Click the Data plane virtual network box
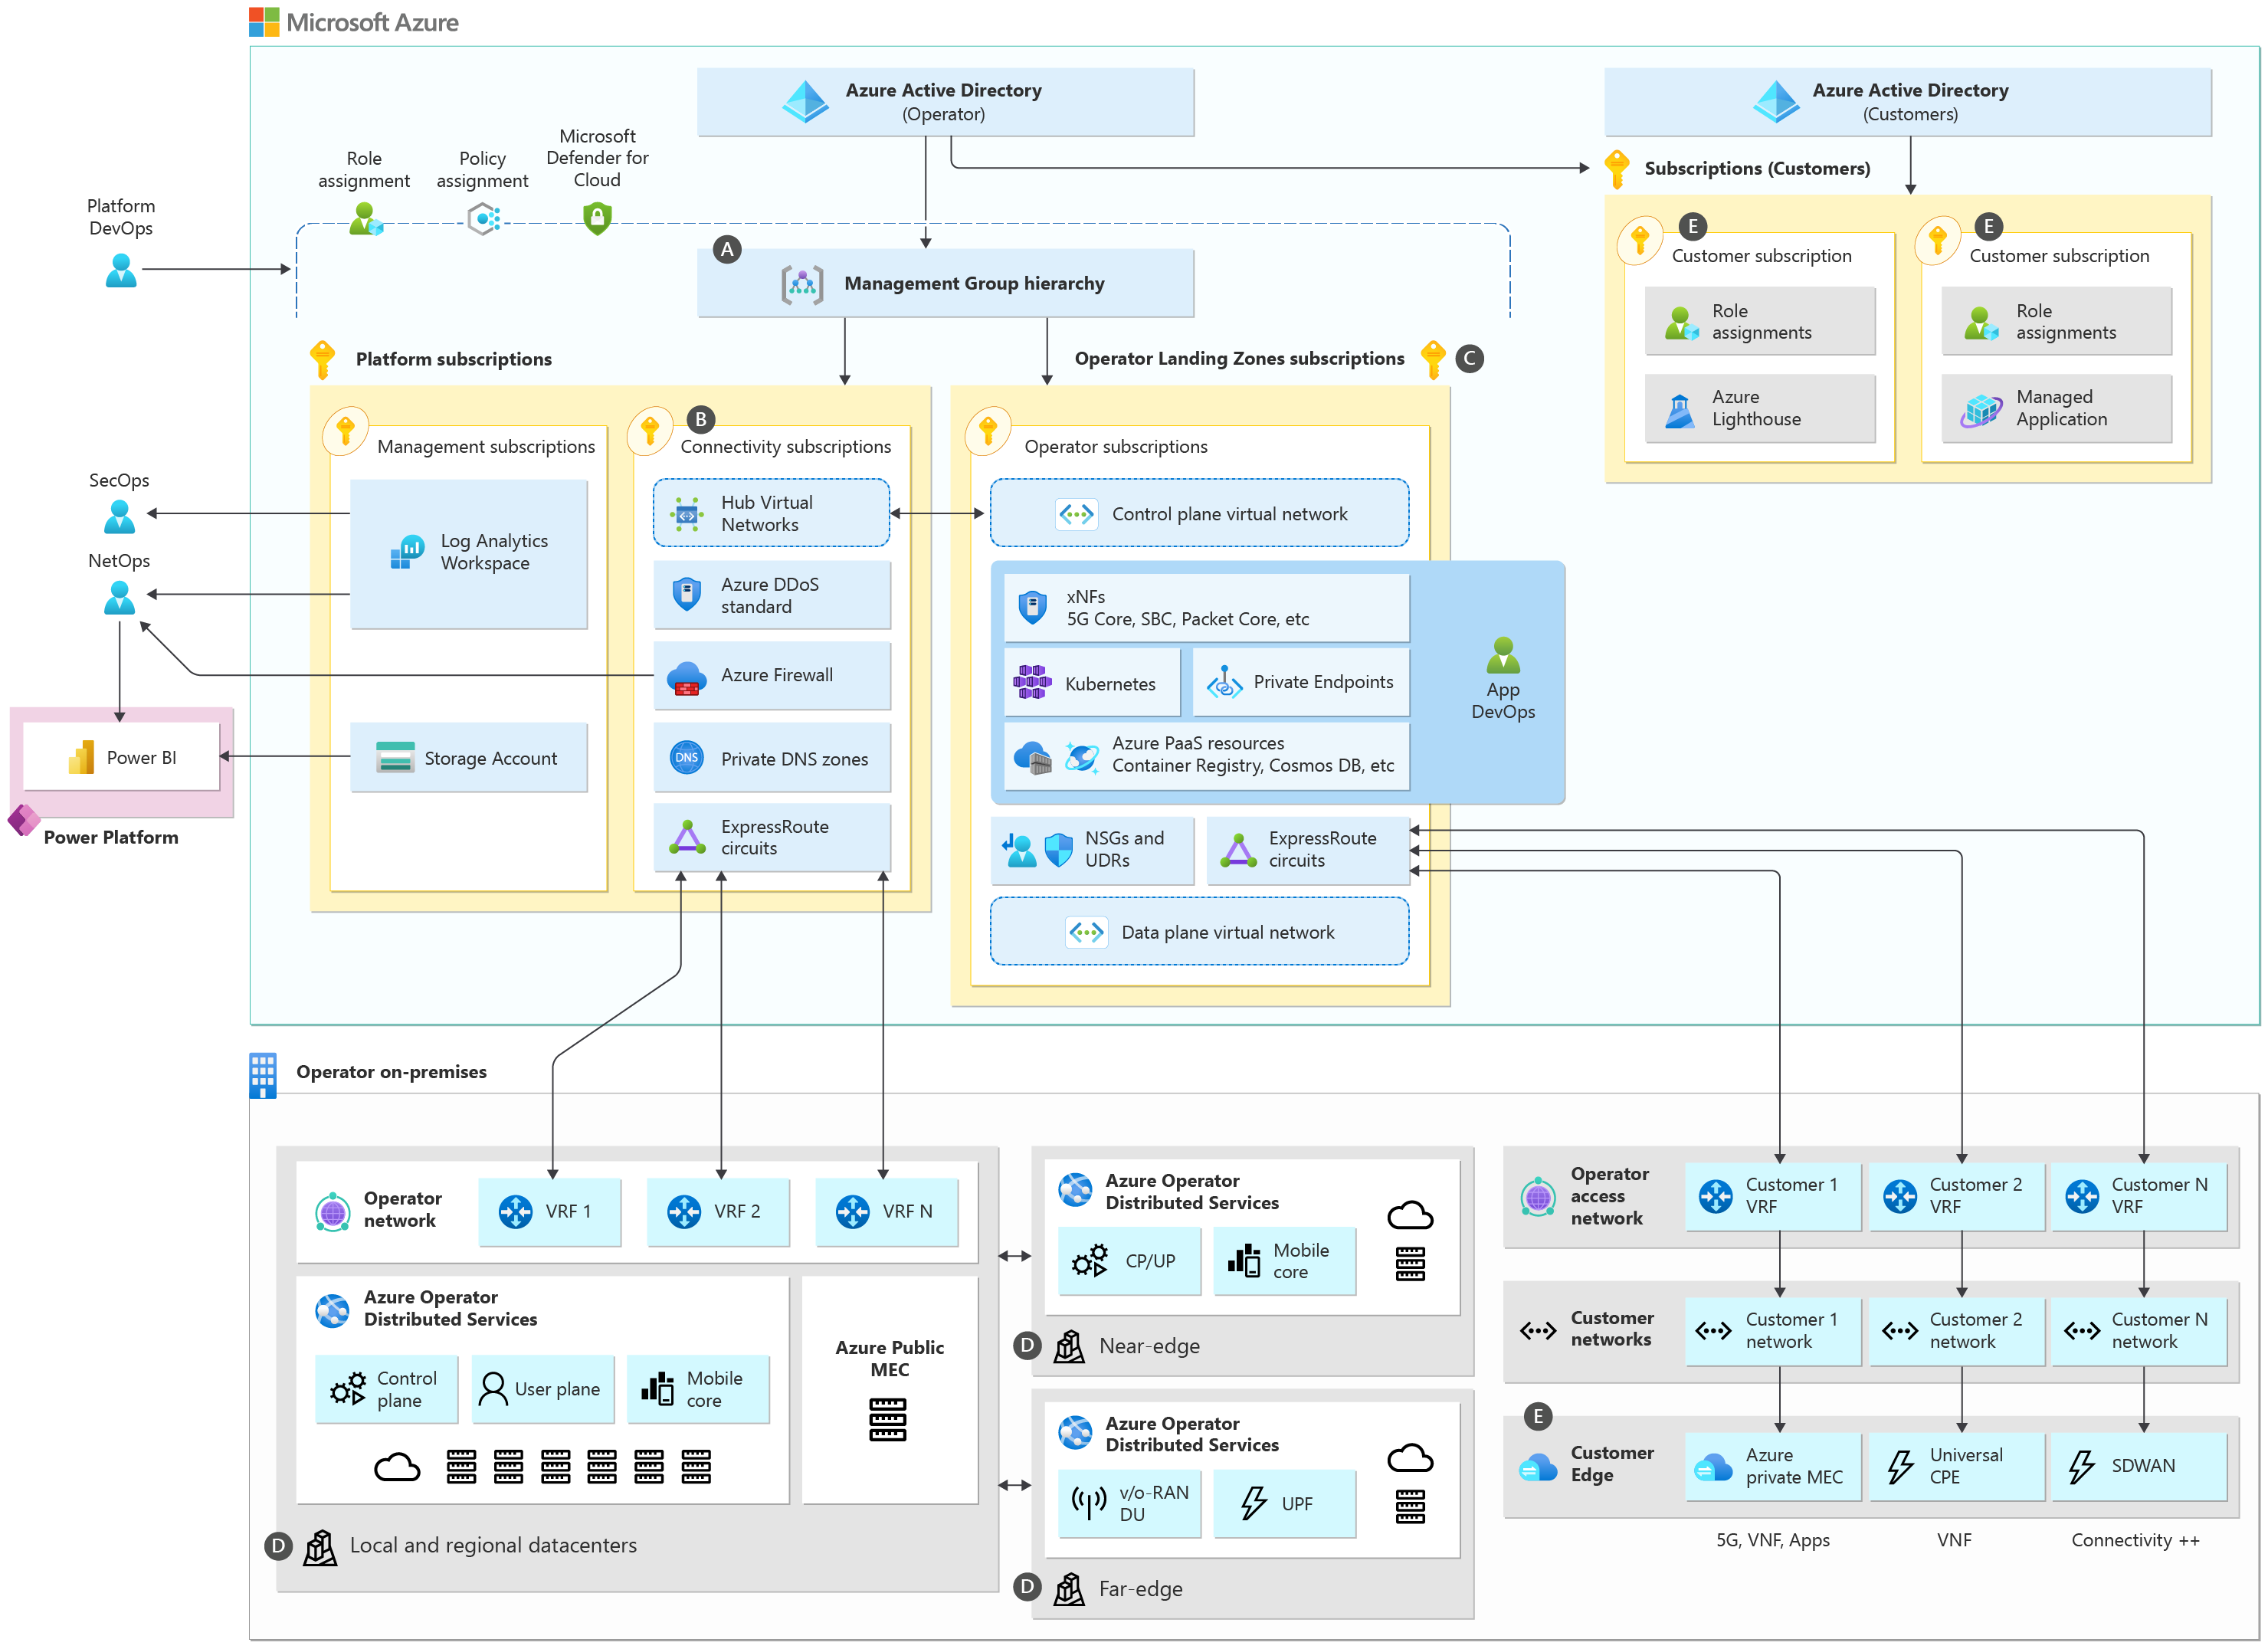 1199,932
